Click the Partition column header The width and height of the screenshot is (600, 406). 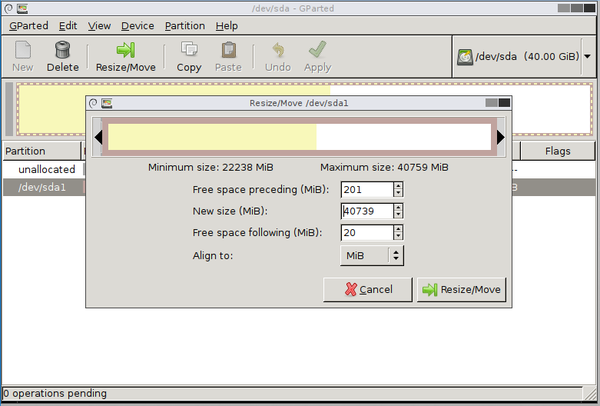pyautogui.click(x=41, y=151)
